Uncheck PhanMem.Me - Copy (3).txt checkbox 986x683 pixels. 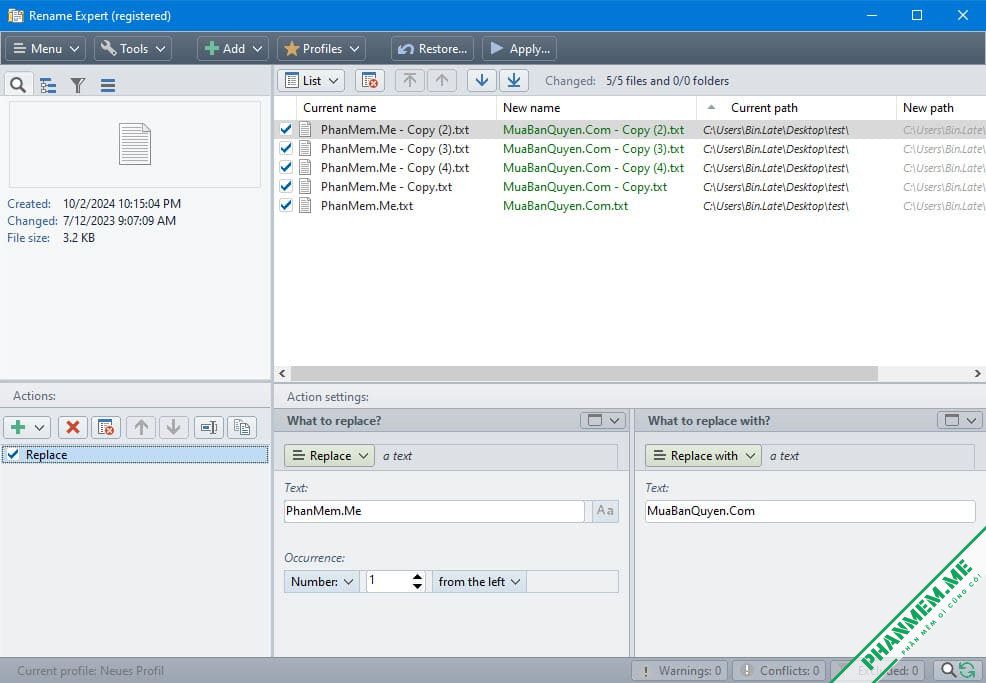point(286,148)
